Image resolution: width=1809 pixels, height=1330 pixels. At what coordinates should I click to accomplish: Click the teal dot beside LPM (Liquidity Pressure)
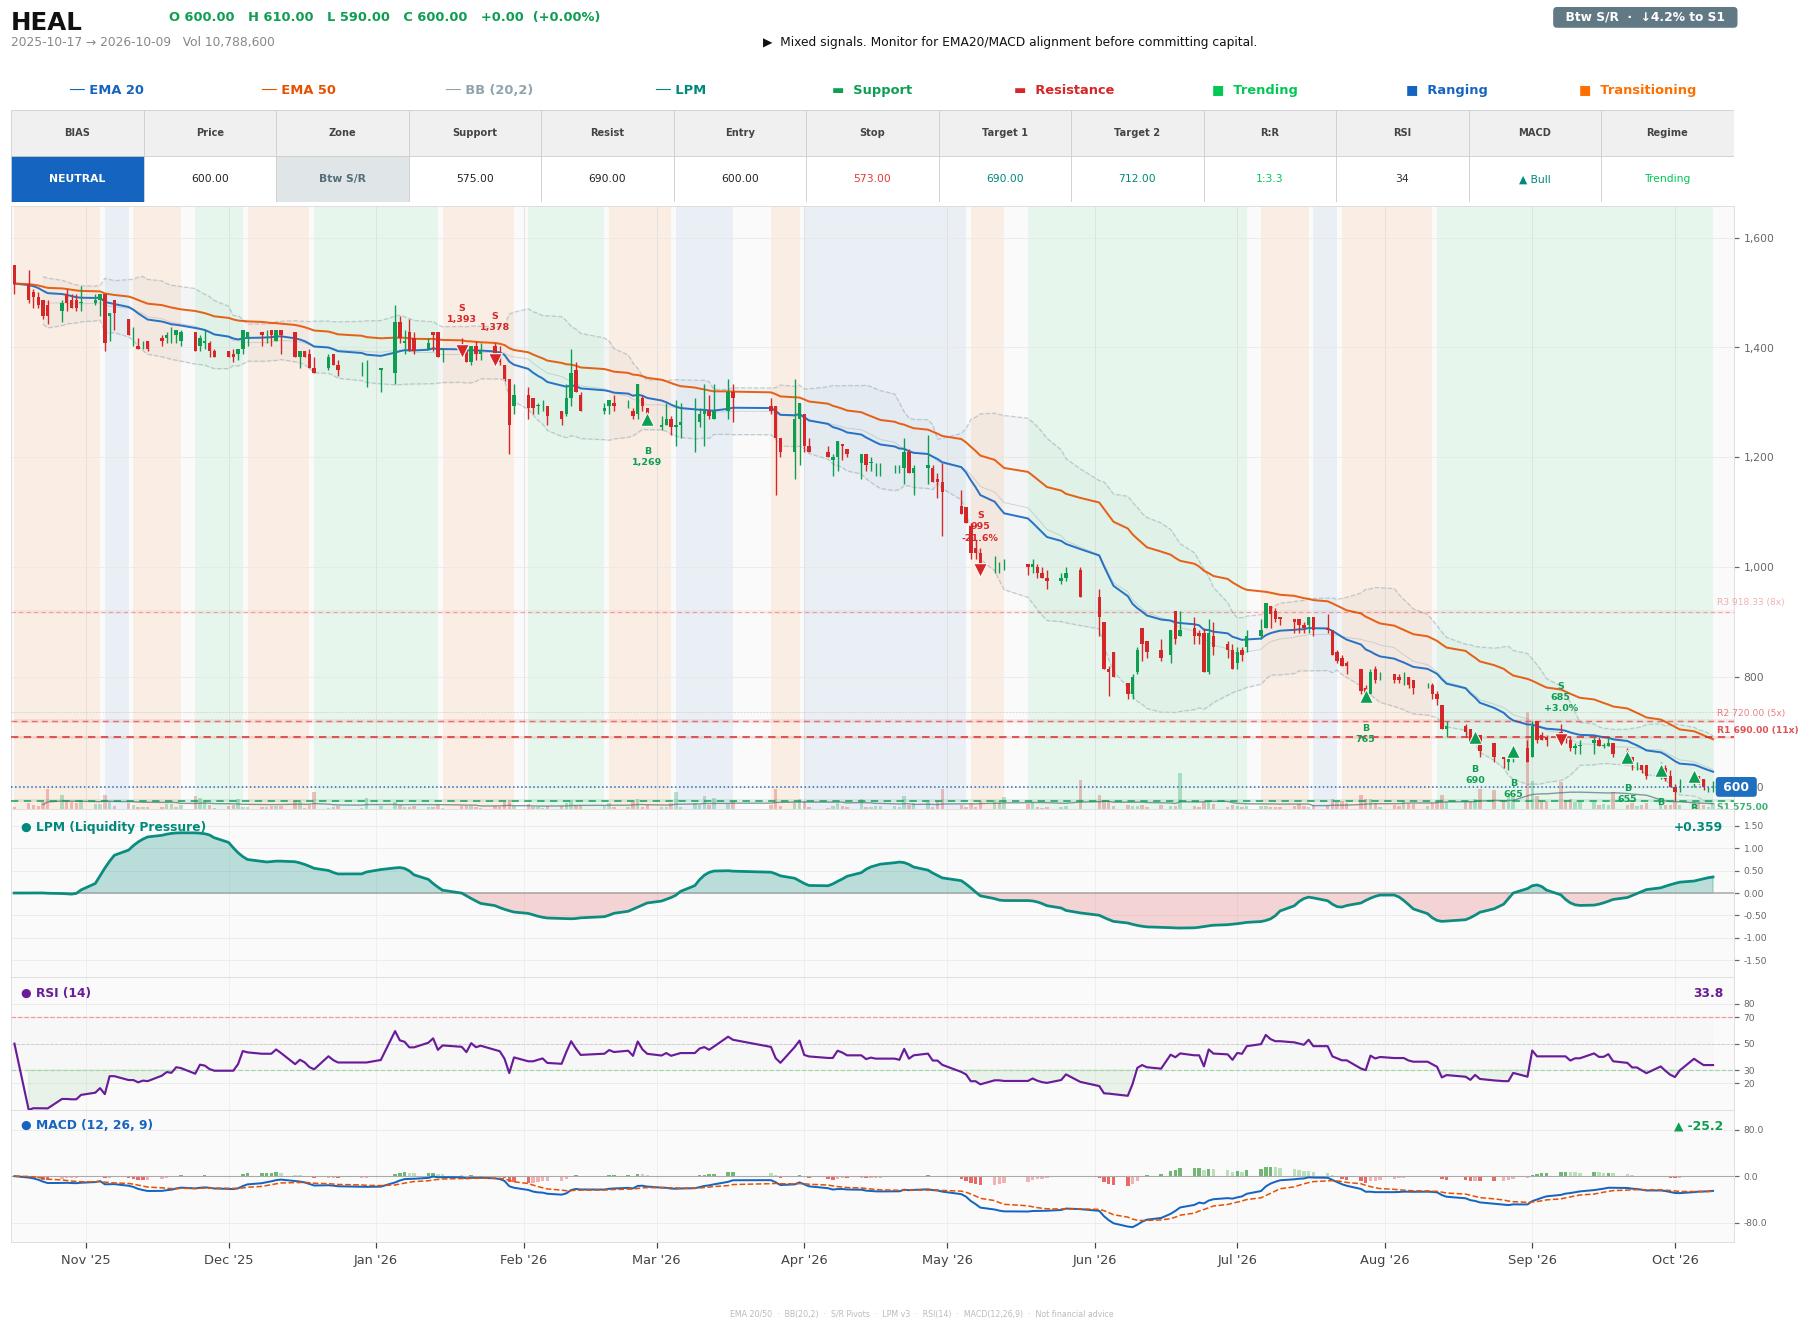[x=26, y=827]
